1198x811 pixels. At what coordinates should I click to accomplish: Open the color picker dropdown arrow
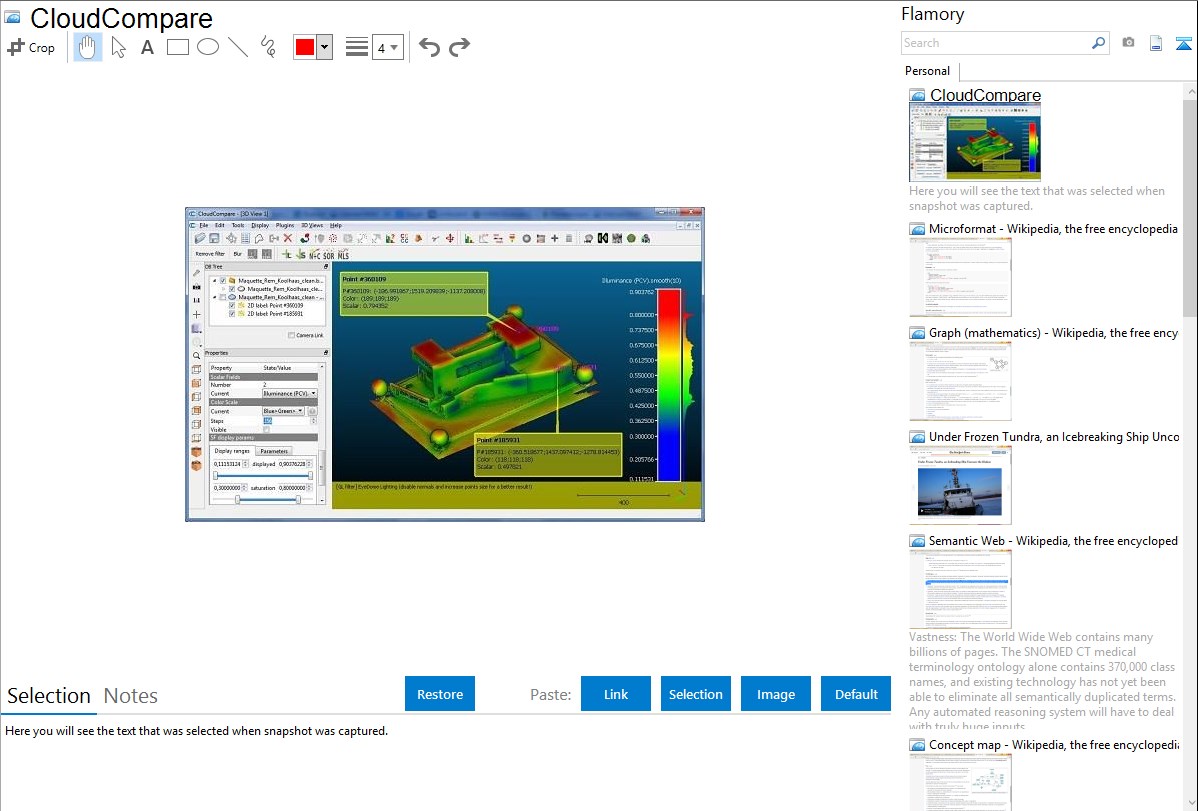click(x=324, y=47)
